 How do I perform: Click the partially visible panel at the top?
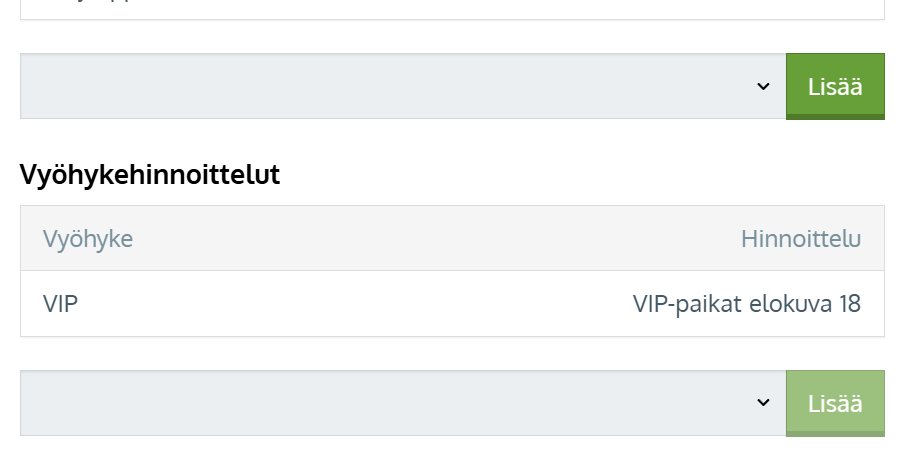(x=452, y=9)
